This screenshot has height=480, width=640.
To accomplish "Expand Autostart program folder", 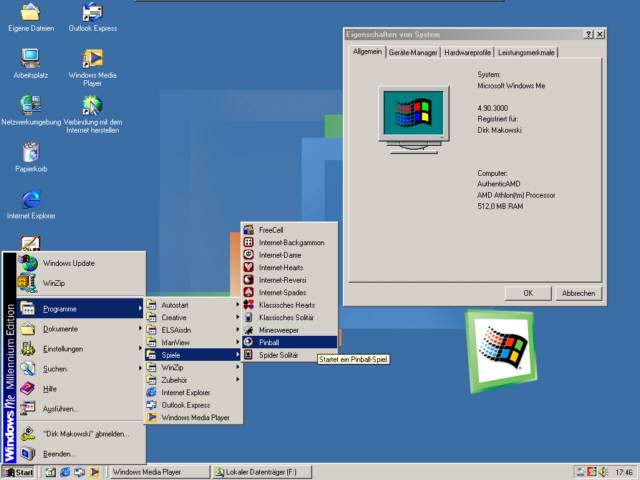I will pyautogui.click(x=193, y=305).
